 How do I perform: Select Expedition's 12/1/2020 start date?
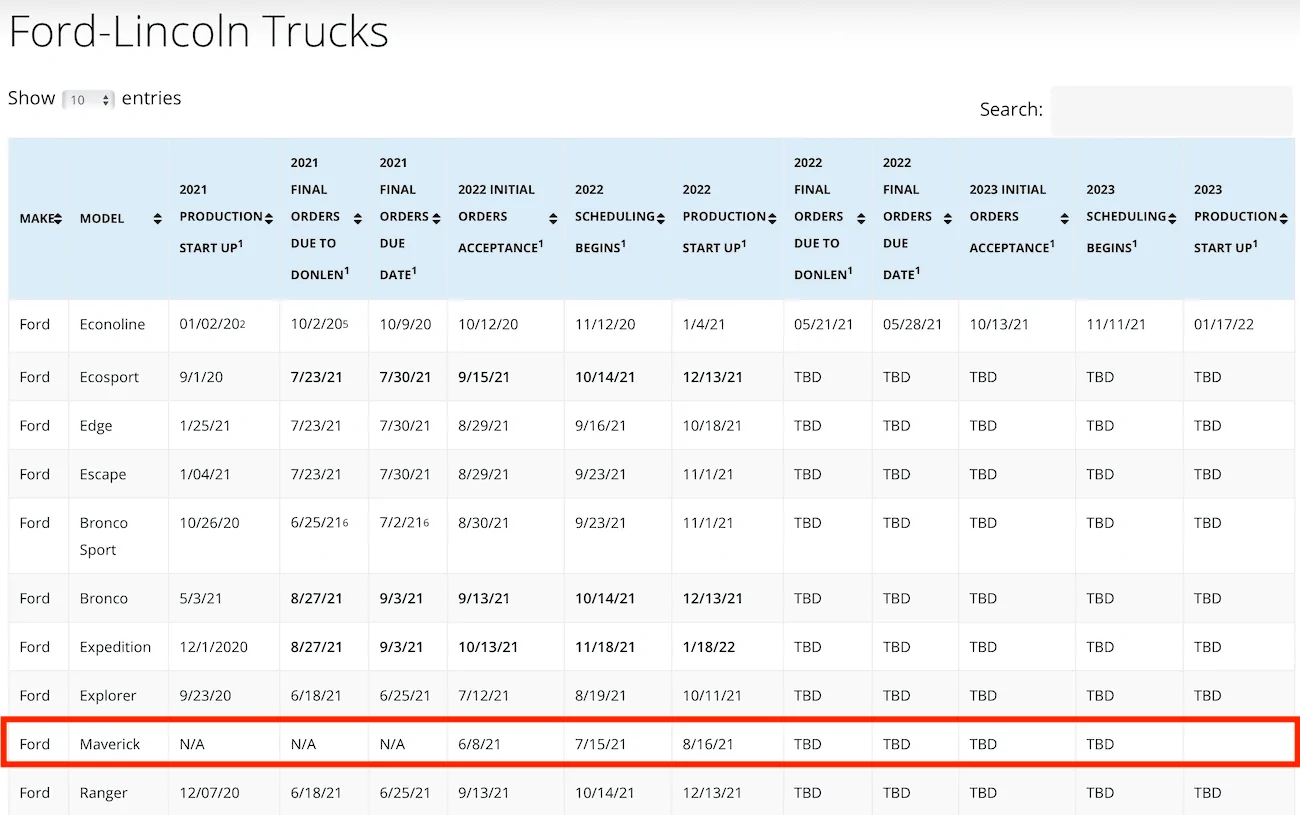(x=214, y=647)
